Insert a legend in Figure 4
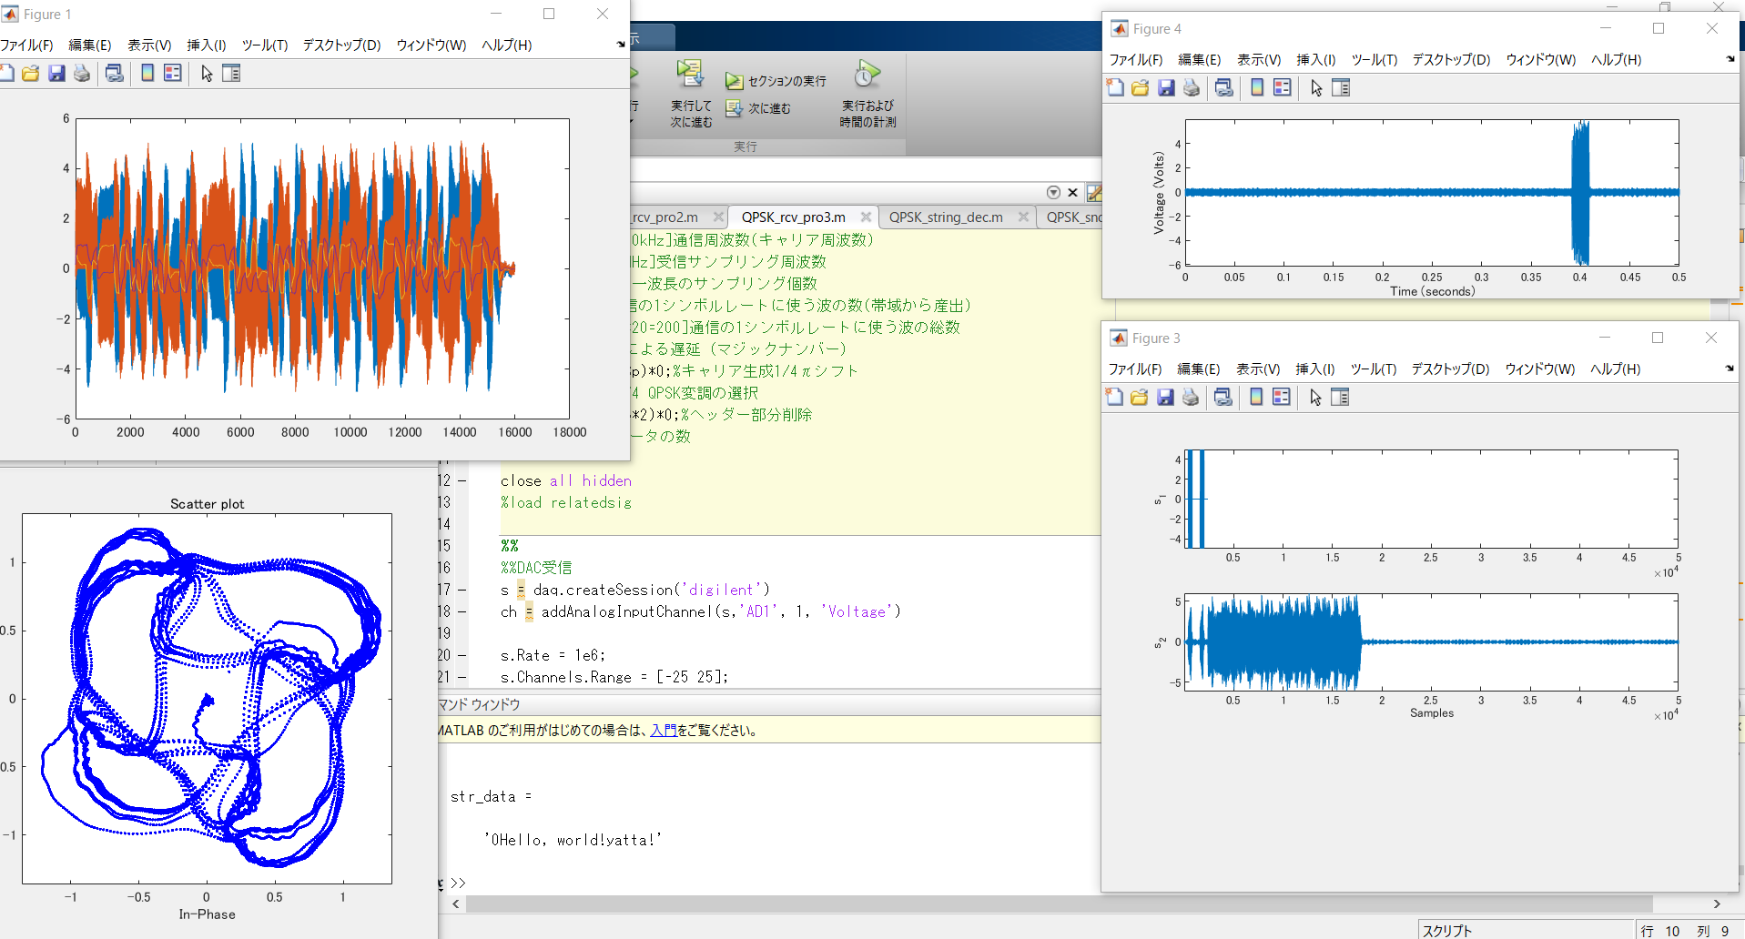 pos(1282,88)
